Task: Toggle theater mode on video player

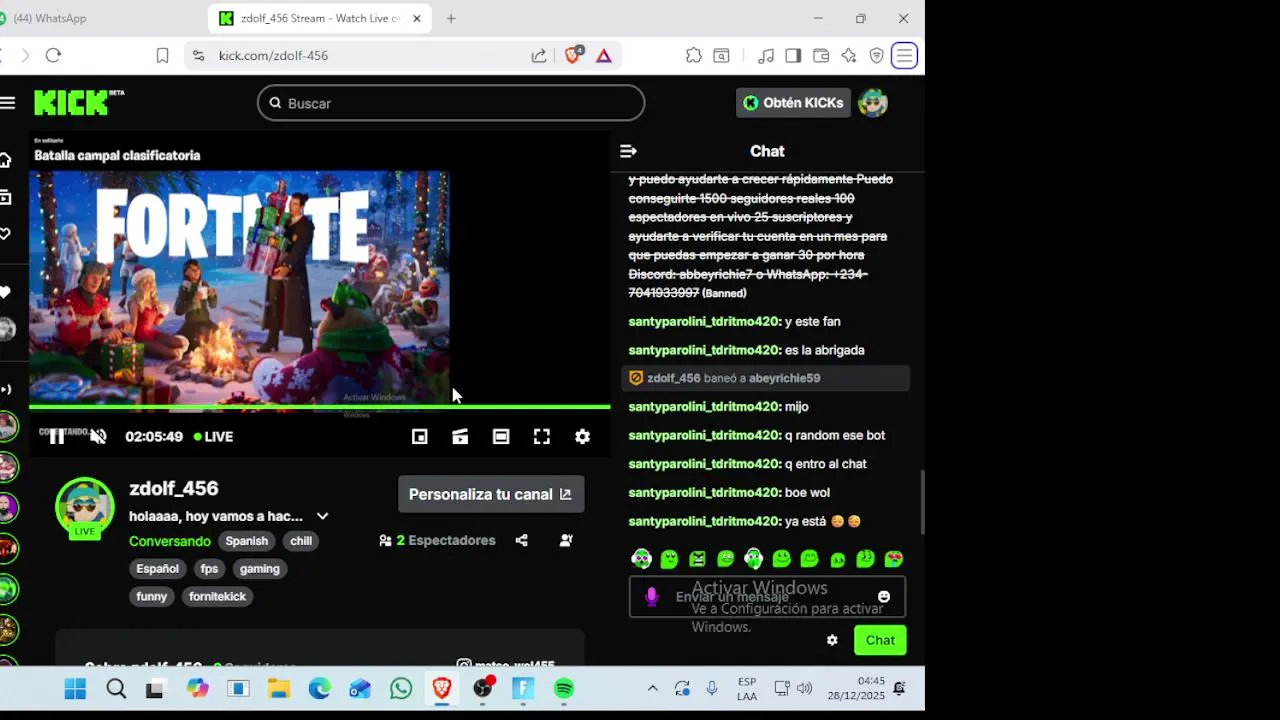Action: tap(501, 437)
